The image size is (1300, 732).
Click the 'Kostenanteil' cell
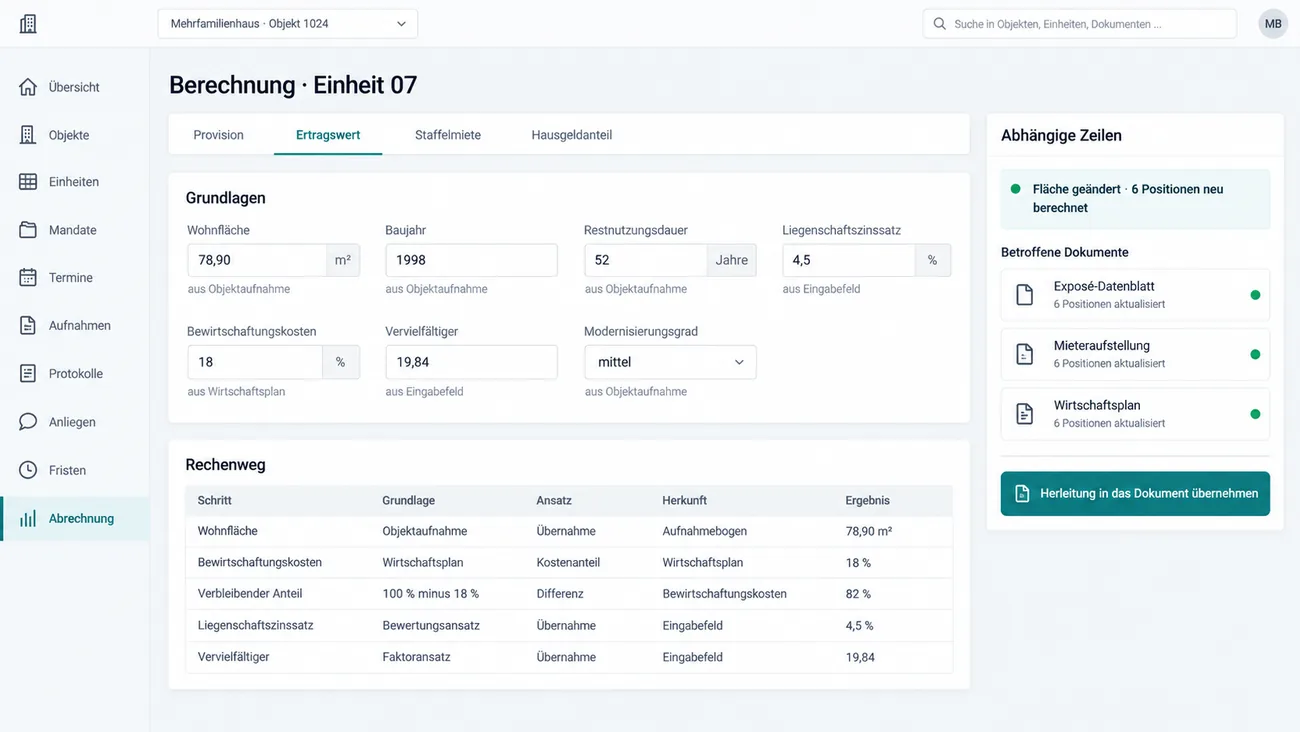pyautogui.click(x=568, y=563)
